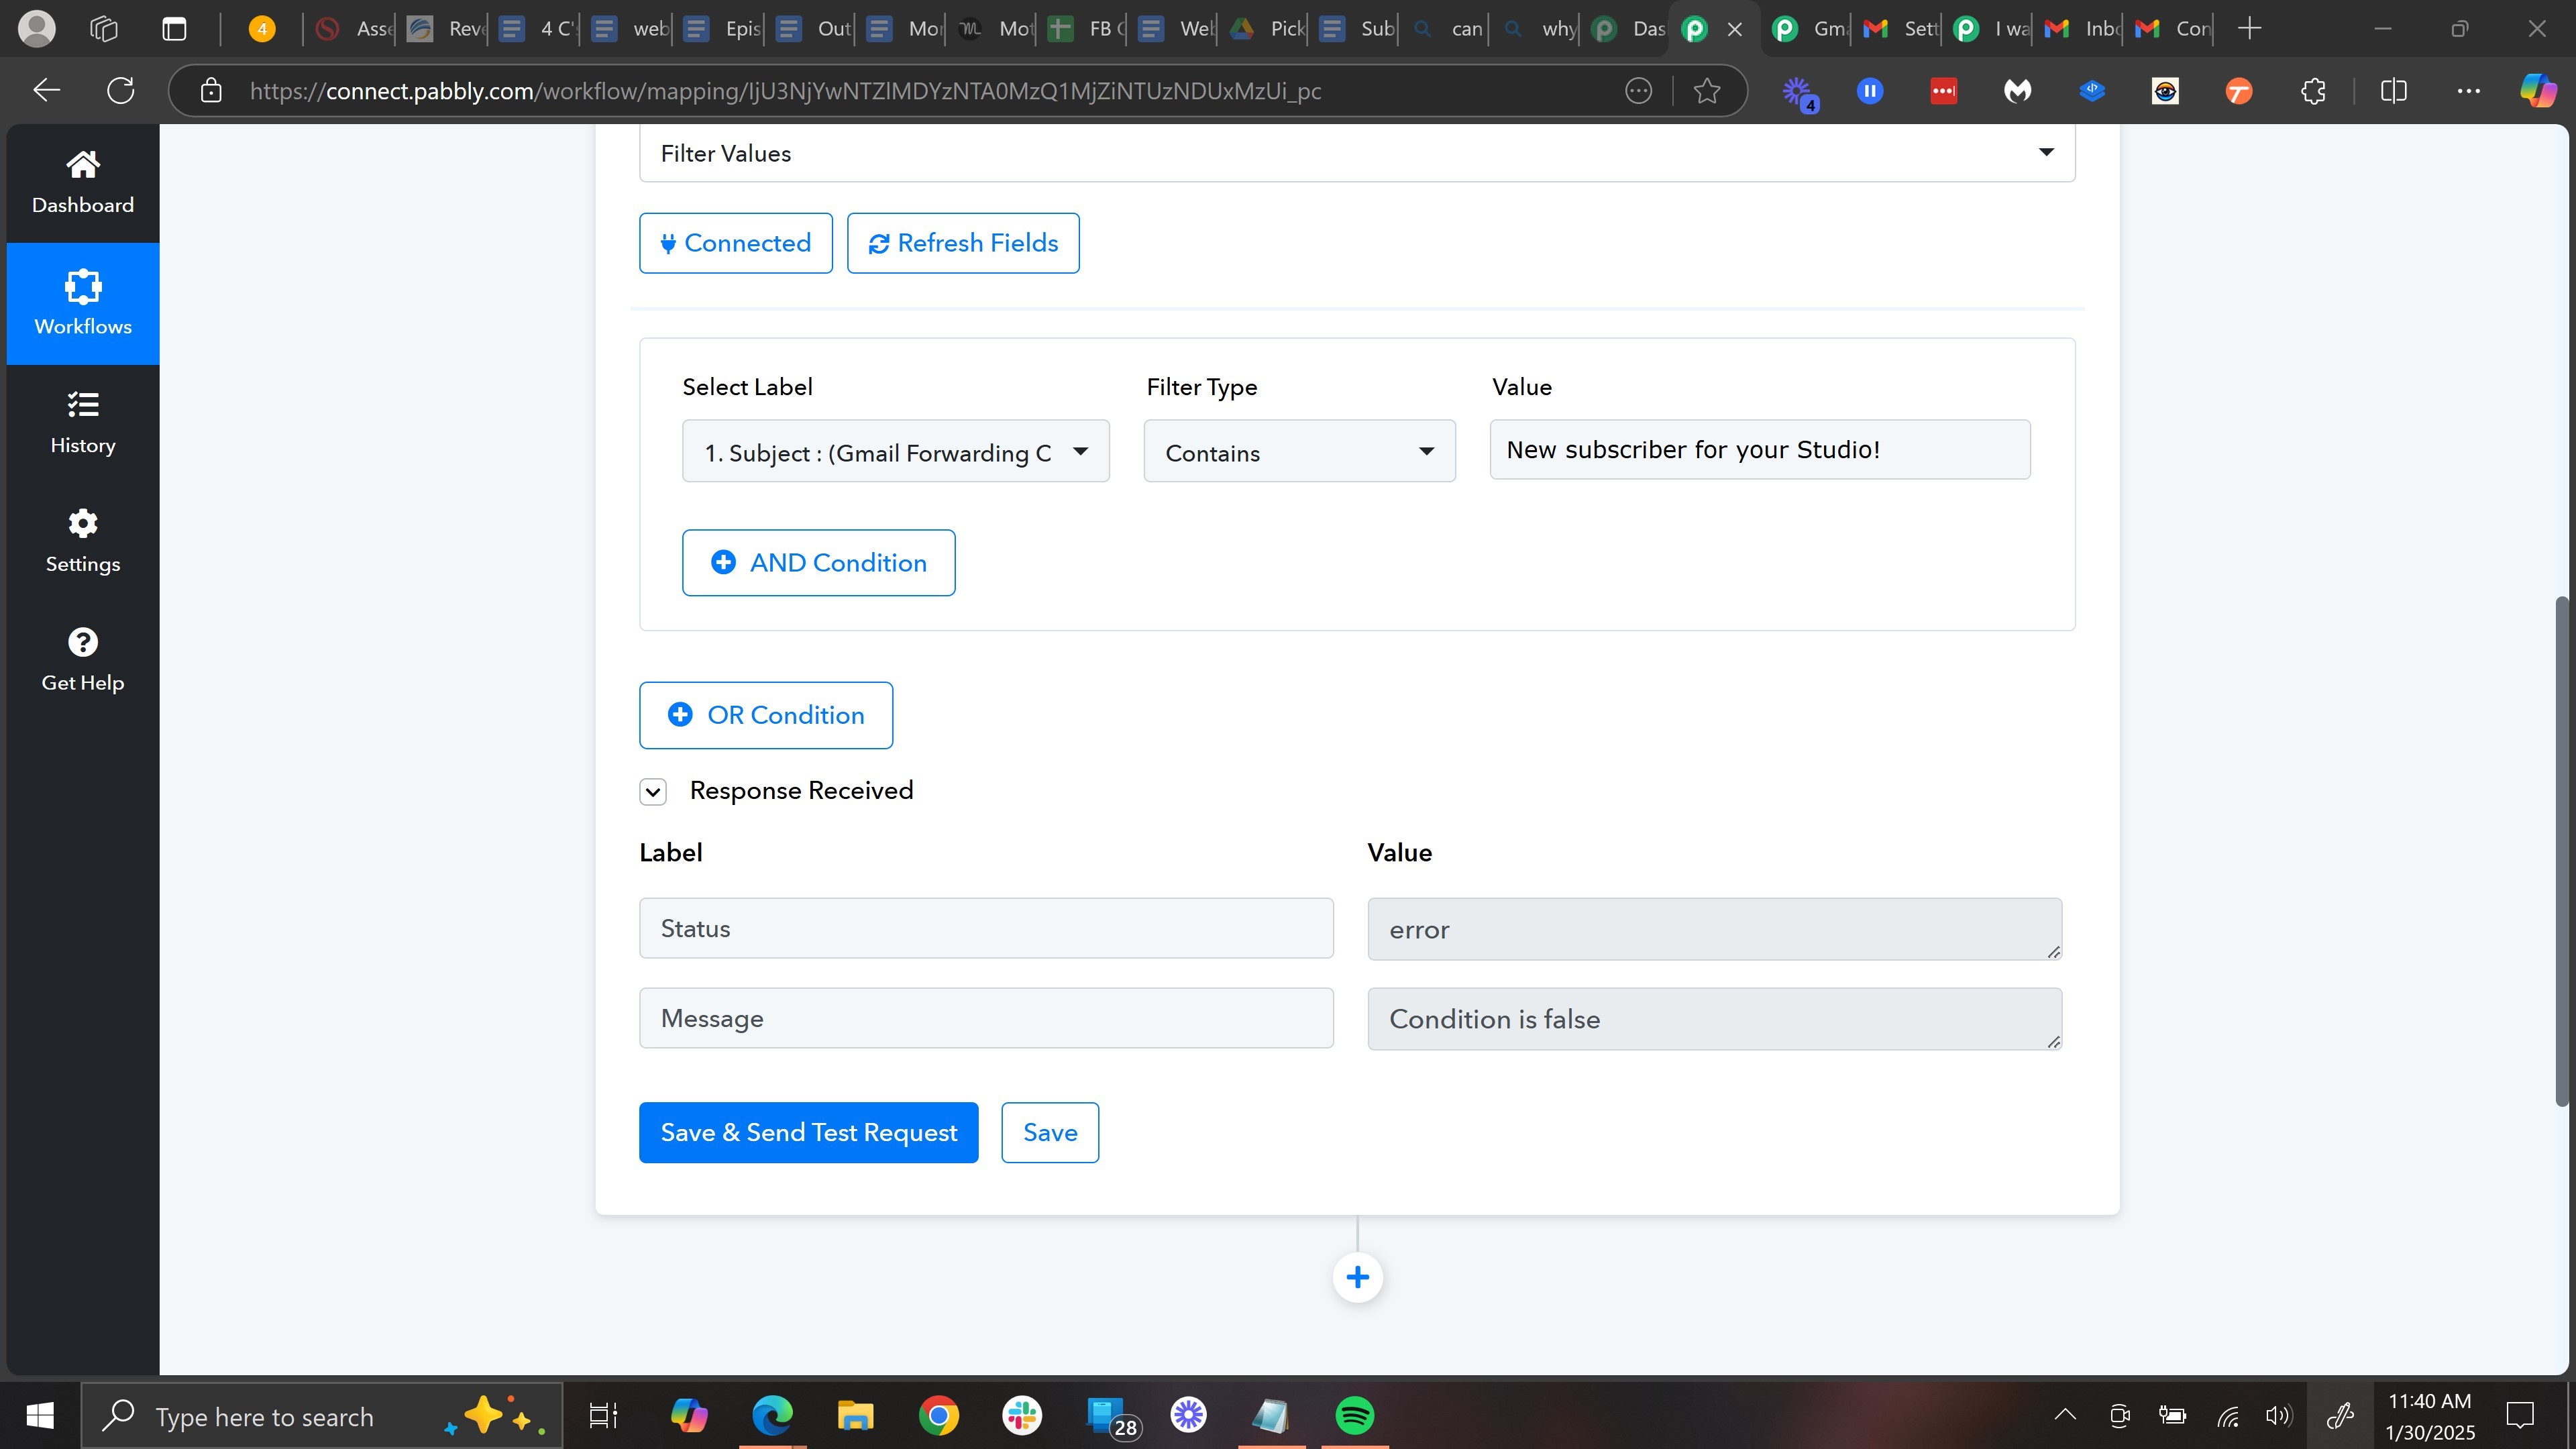
Task: Add an AND Condition
Action: click(x=818, y=563)
